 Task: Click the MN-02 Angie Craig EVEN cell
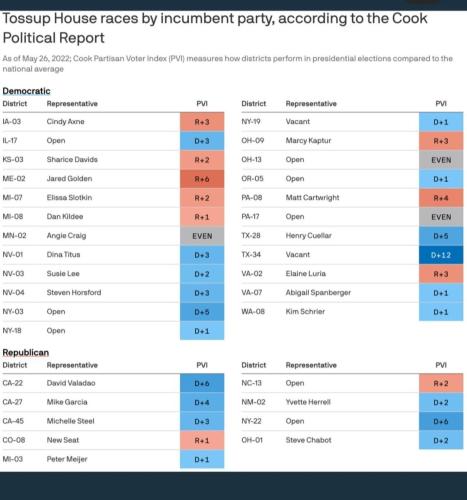(x=202, y=236)
